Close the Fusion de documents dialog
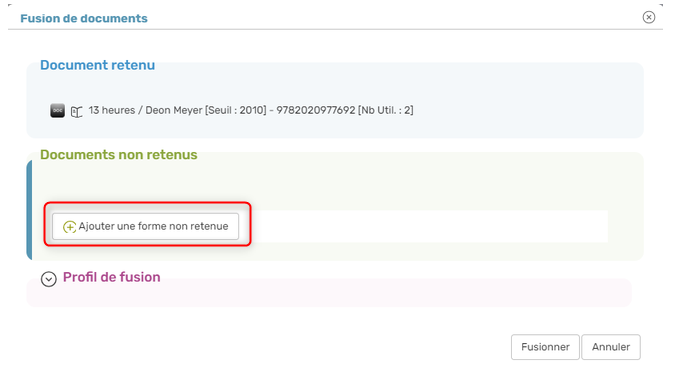697x368 pixels. 649,17
